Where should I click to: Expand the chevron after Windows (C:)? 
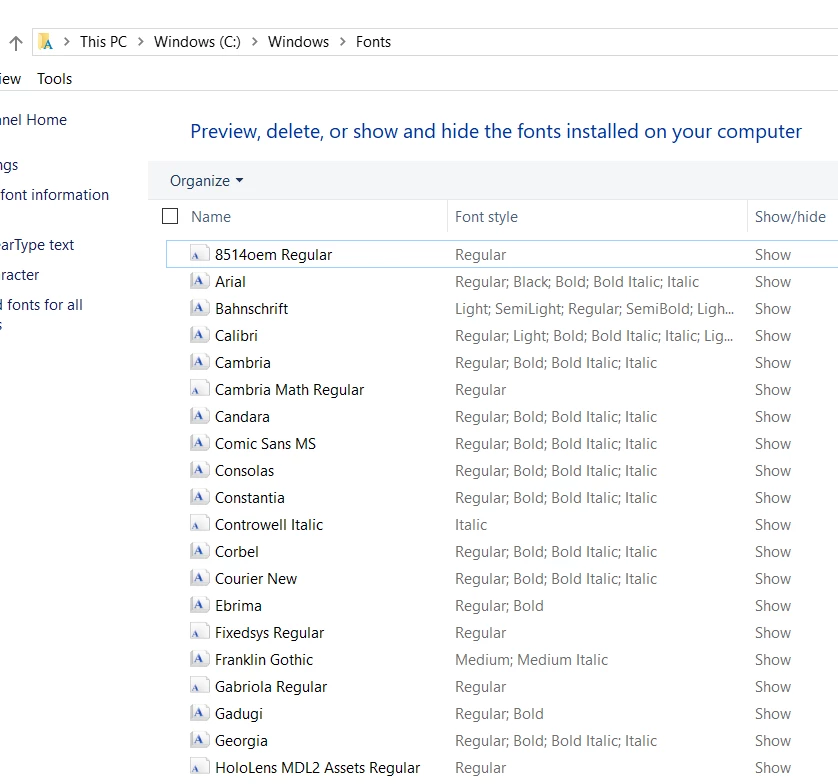pos(255,42)
